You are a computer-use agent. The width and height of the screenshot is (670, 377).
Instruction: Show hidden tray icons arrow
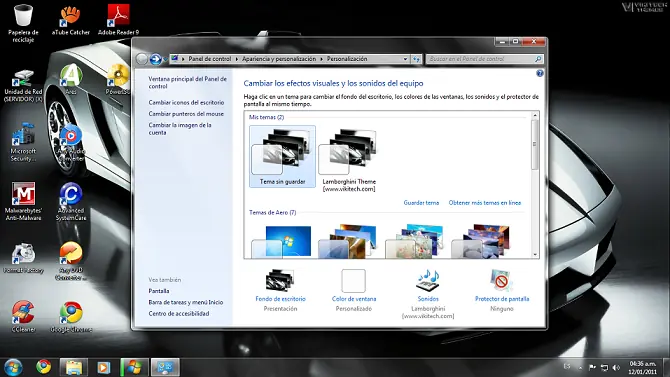click(x=580, y=367)
